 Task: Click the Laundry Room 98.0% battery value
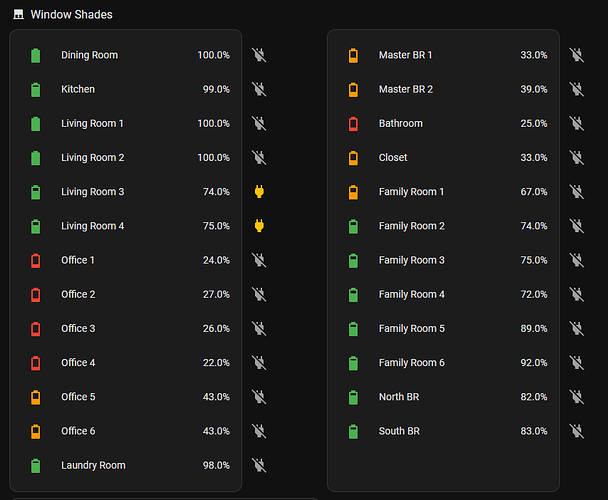(214, 465)
